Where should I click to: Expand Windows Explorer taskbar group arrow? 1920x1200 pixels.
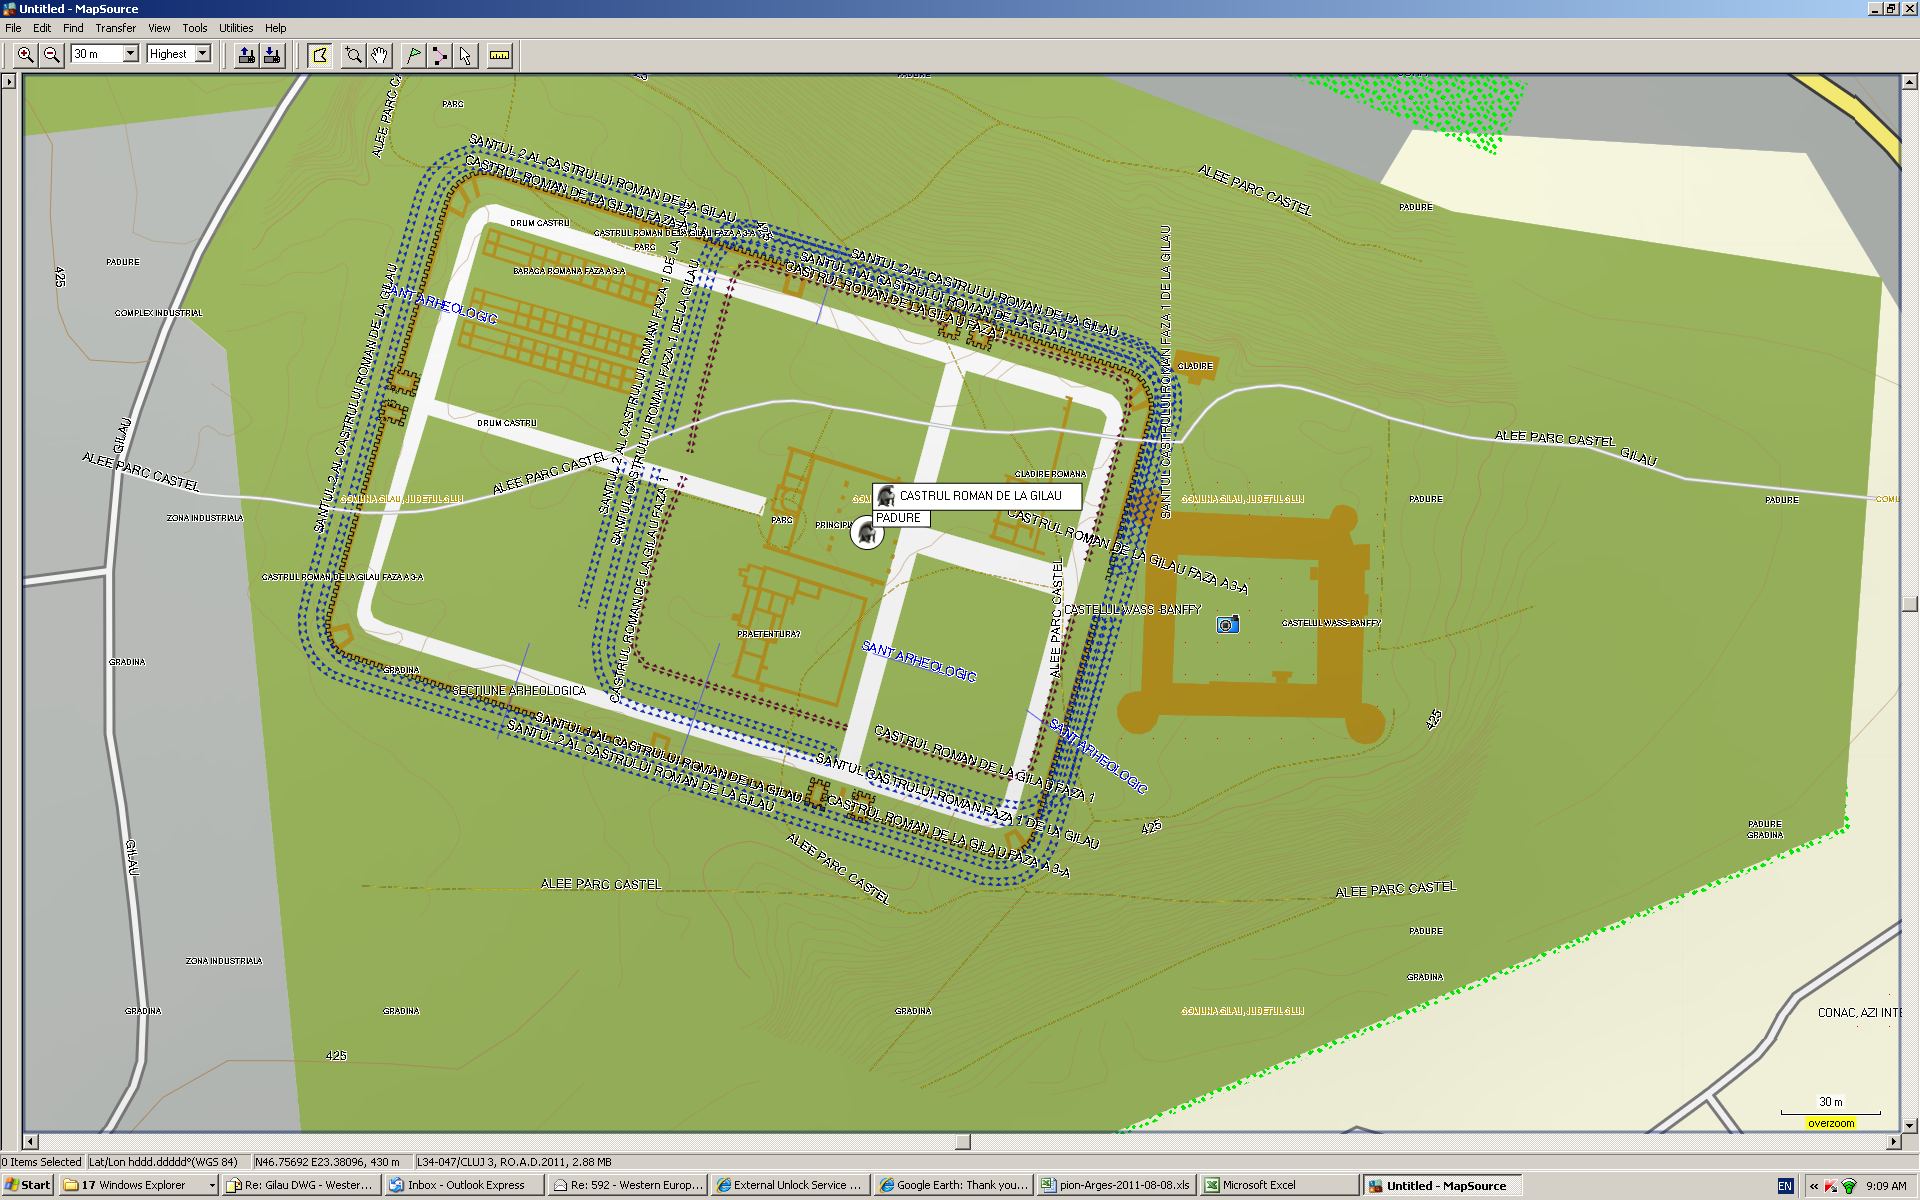point(211,1185)
